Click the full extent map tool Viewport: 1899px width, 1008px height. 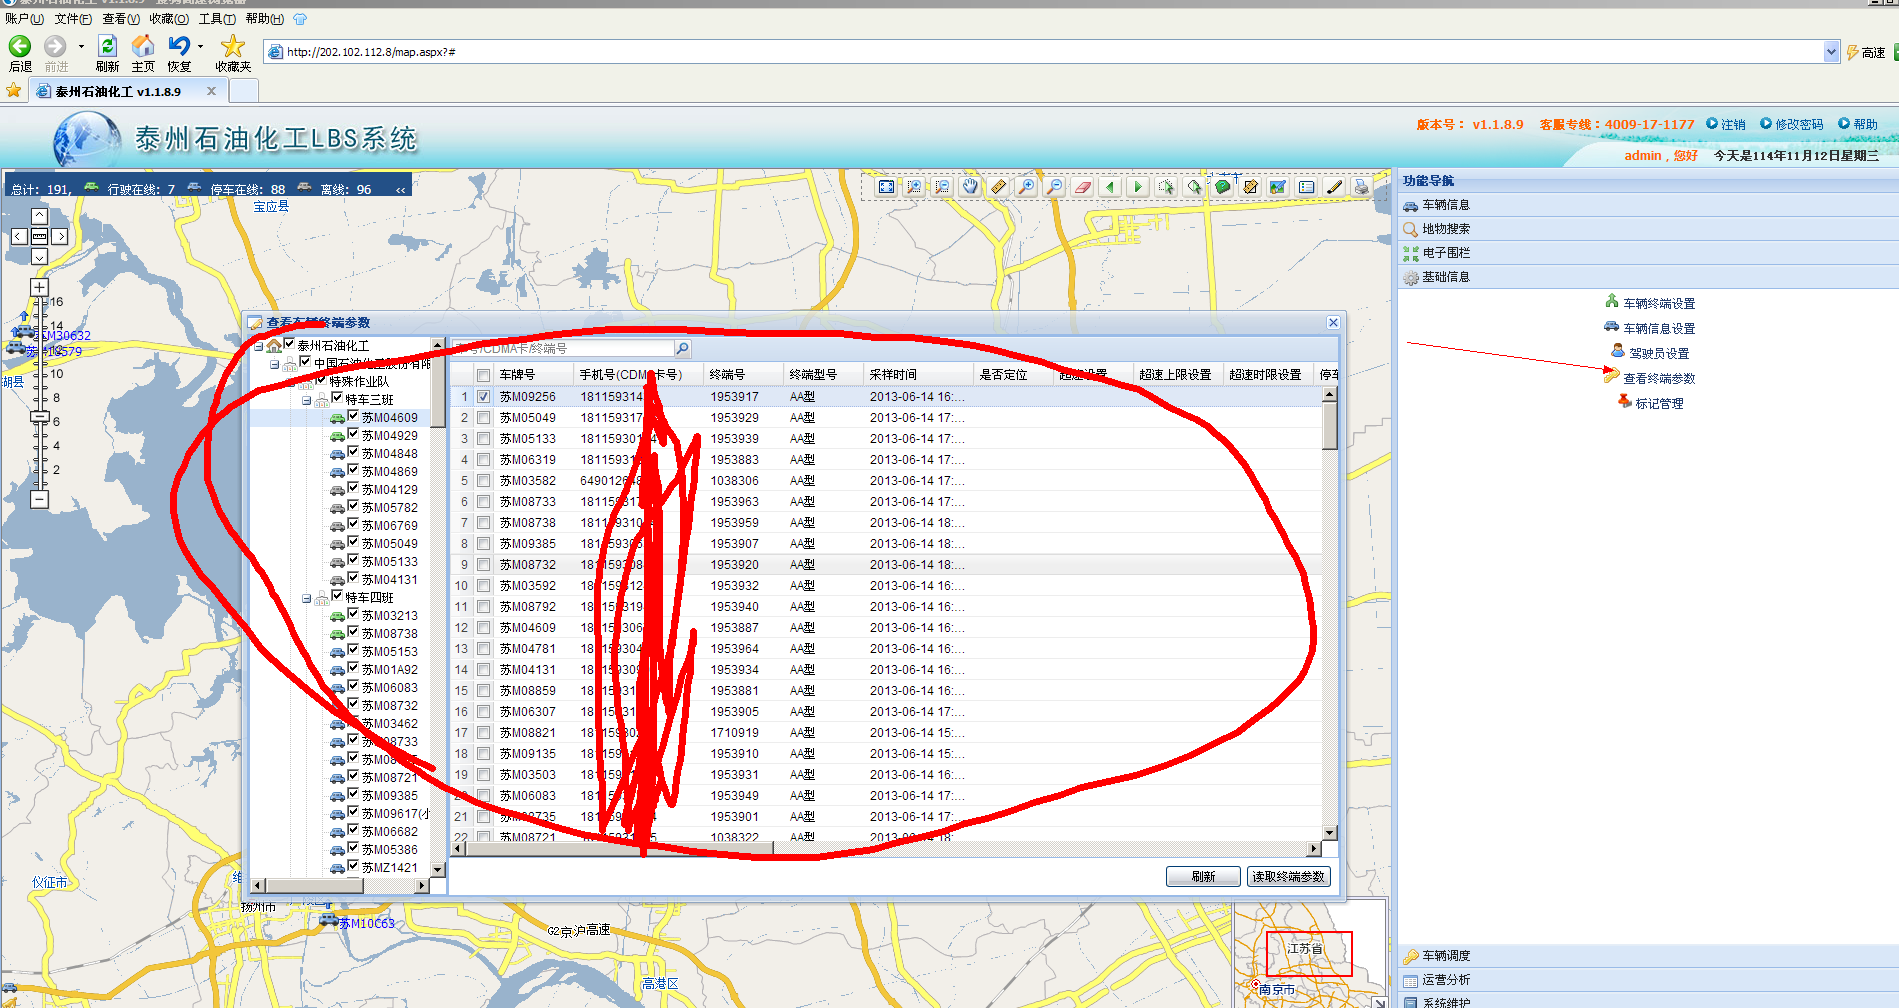coord(886,187)
